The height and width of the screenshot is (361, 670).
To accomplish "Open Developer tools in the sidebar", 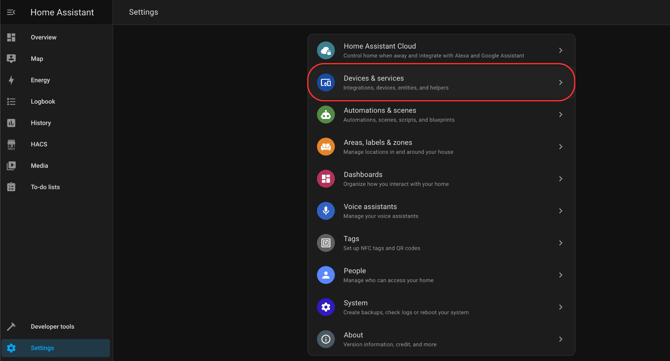I will pyautogui.click(x=52, y=327).
